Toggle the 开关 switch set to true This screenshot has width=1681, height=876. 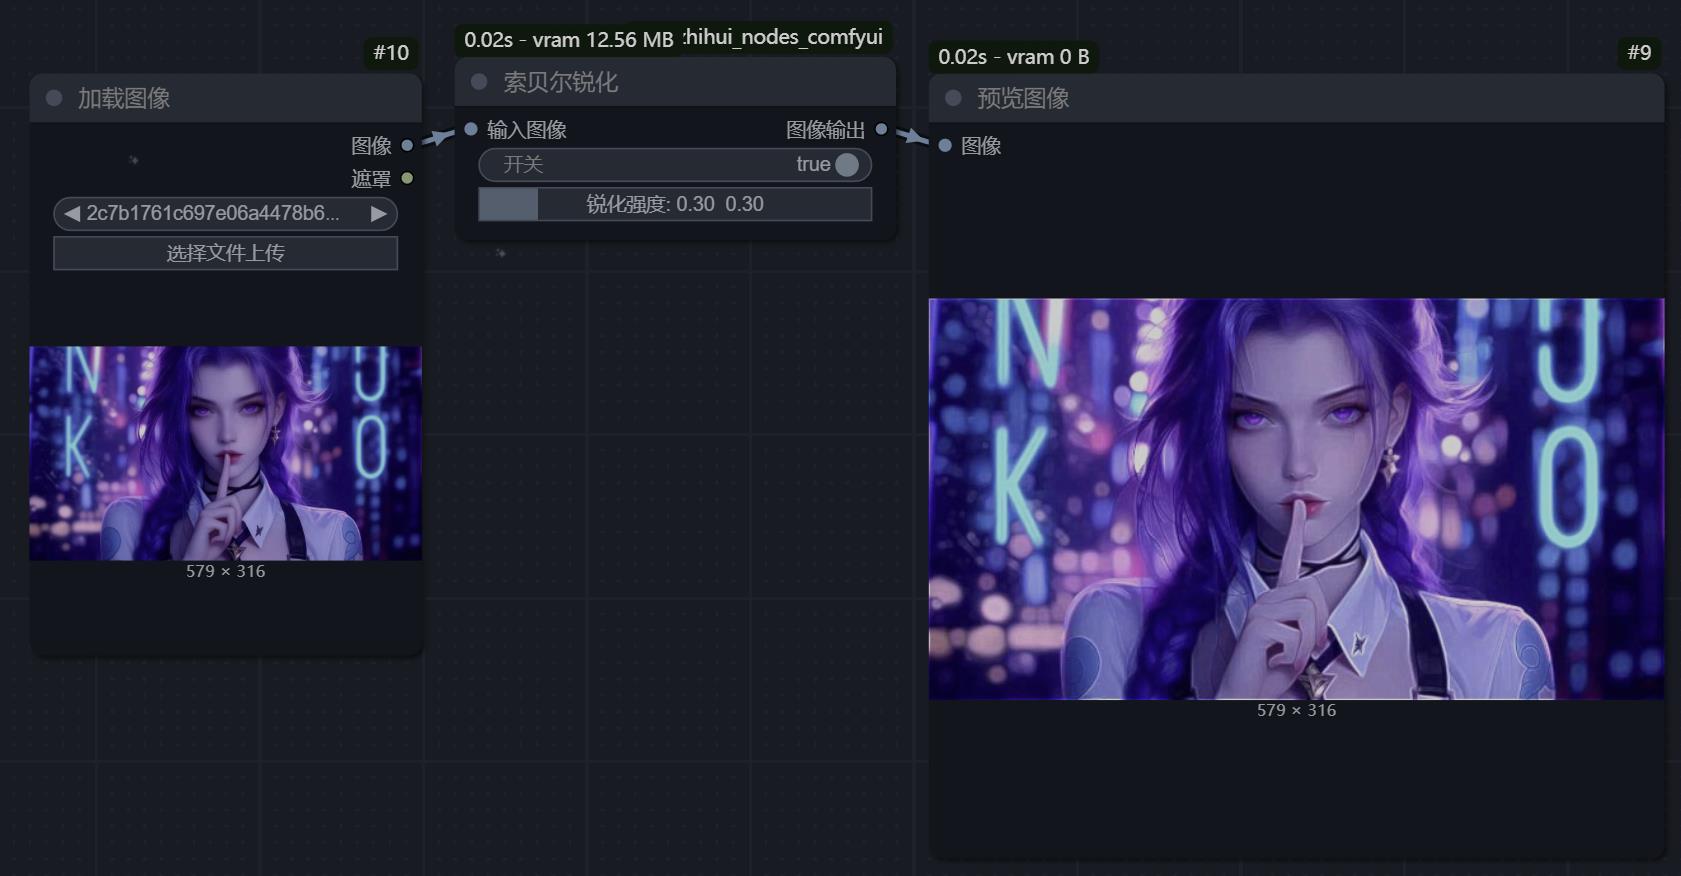[x=675, y=164]
